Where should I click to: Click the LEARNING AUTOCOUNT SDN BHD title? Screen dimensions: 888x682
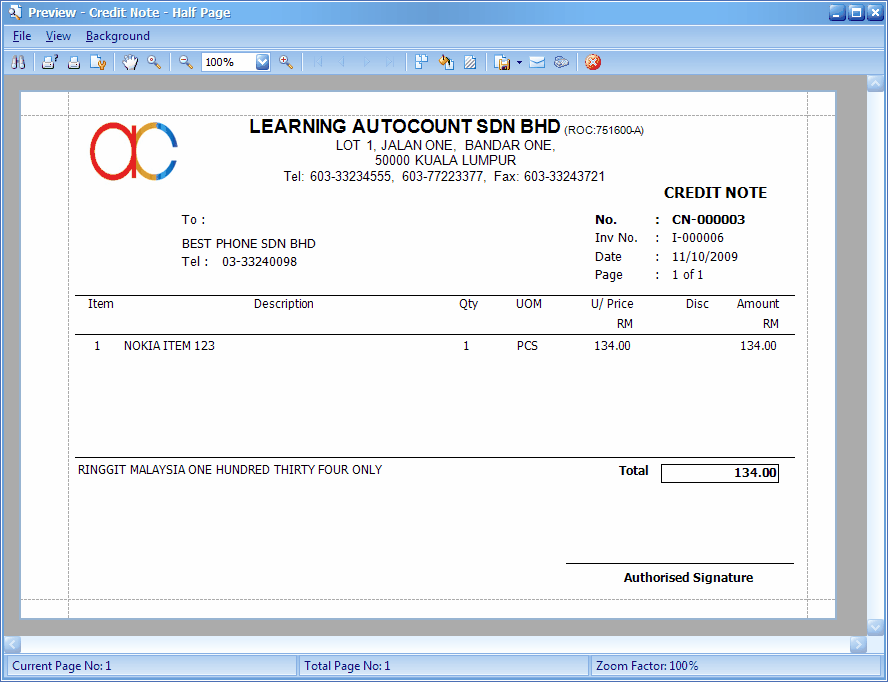(405, 126)
